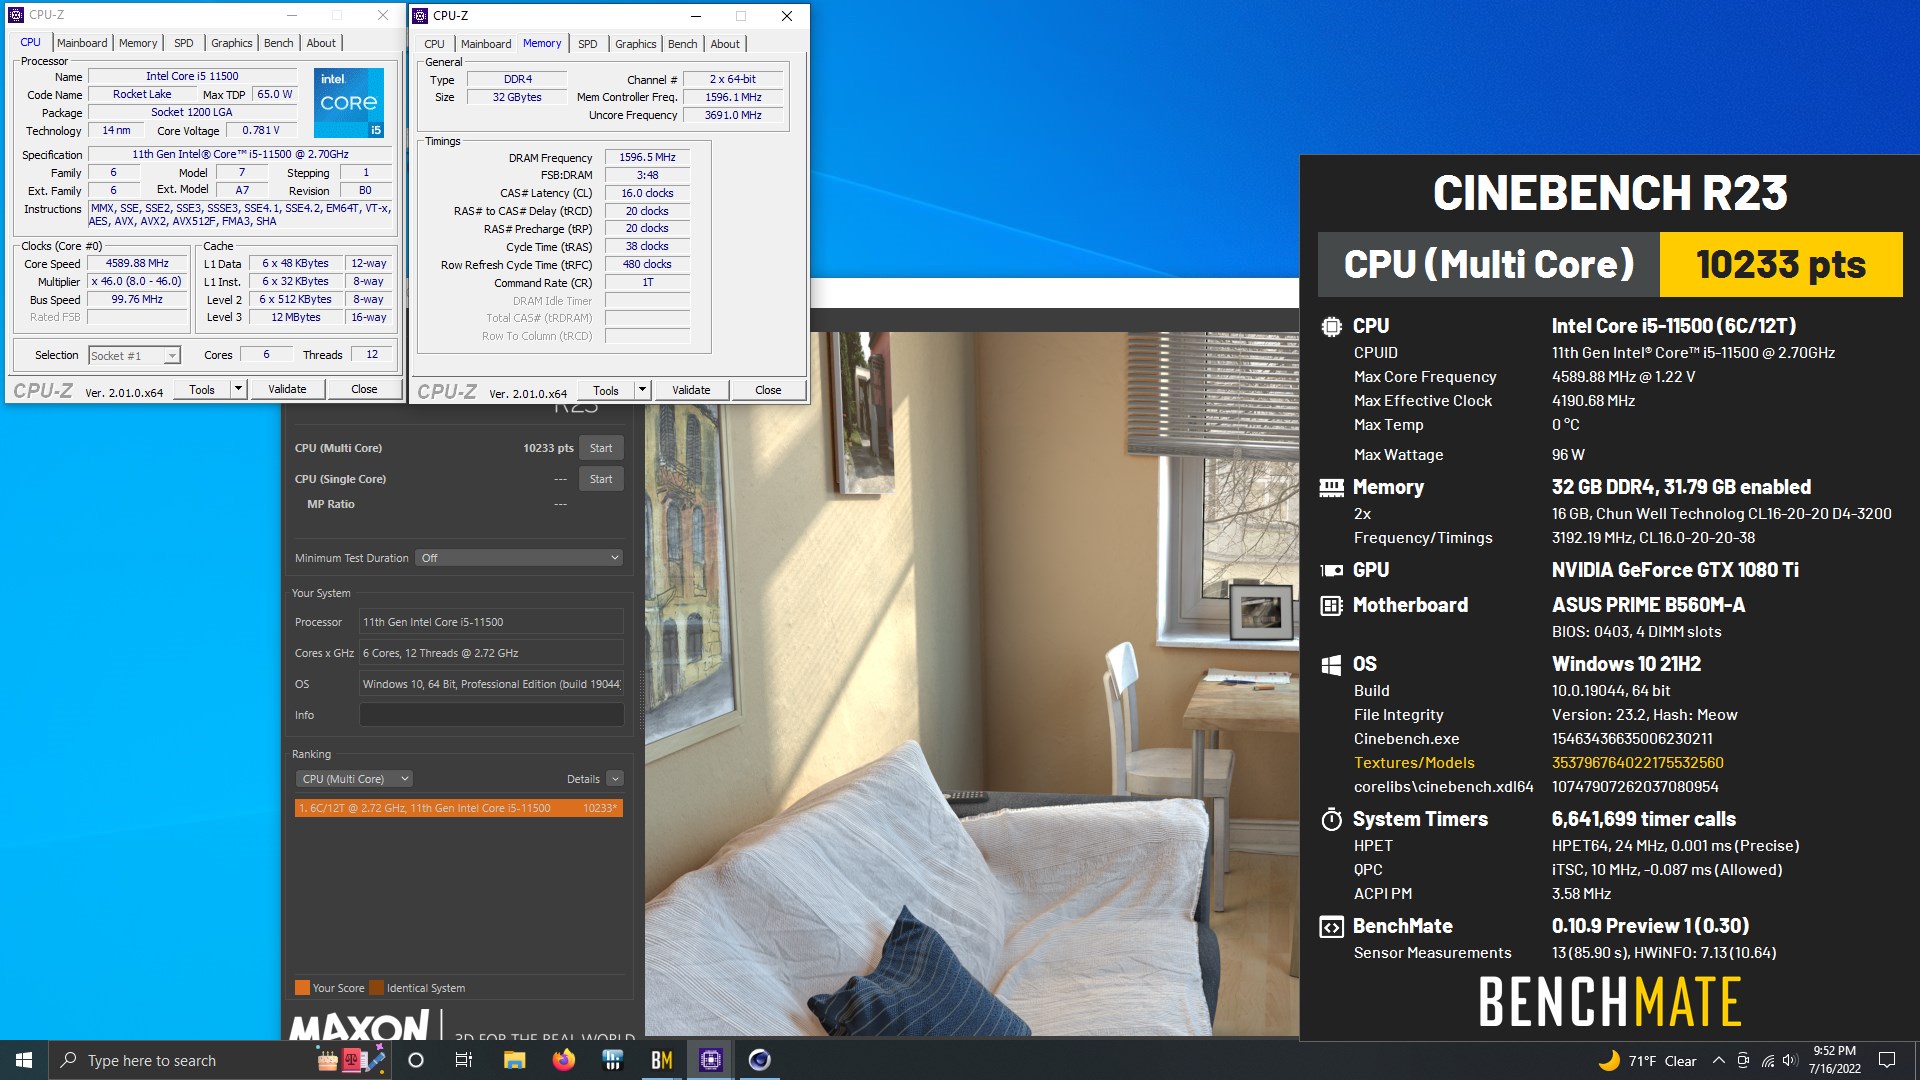Show hidden tray icons chevron
The height and width of the screenshot is (1080, 1920).
tap(1718, 1061)
